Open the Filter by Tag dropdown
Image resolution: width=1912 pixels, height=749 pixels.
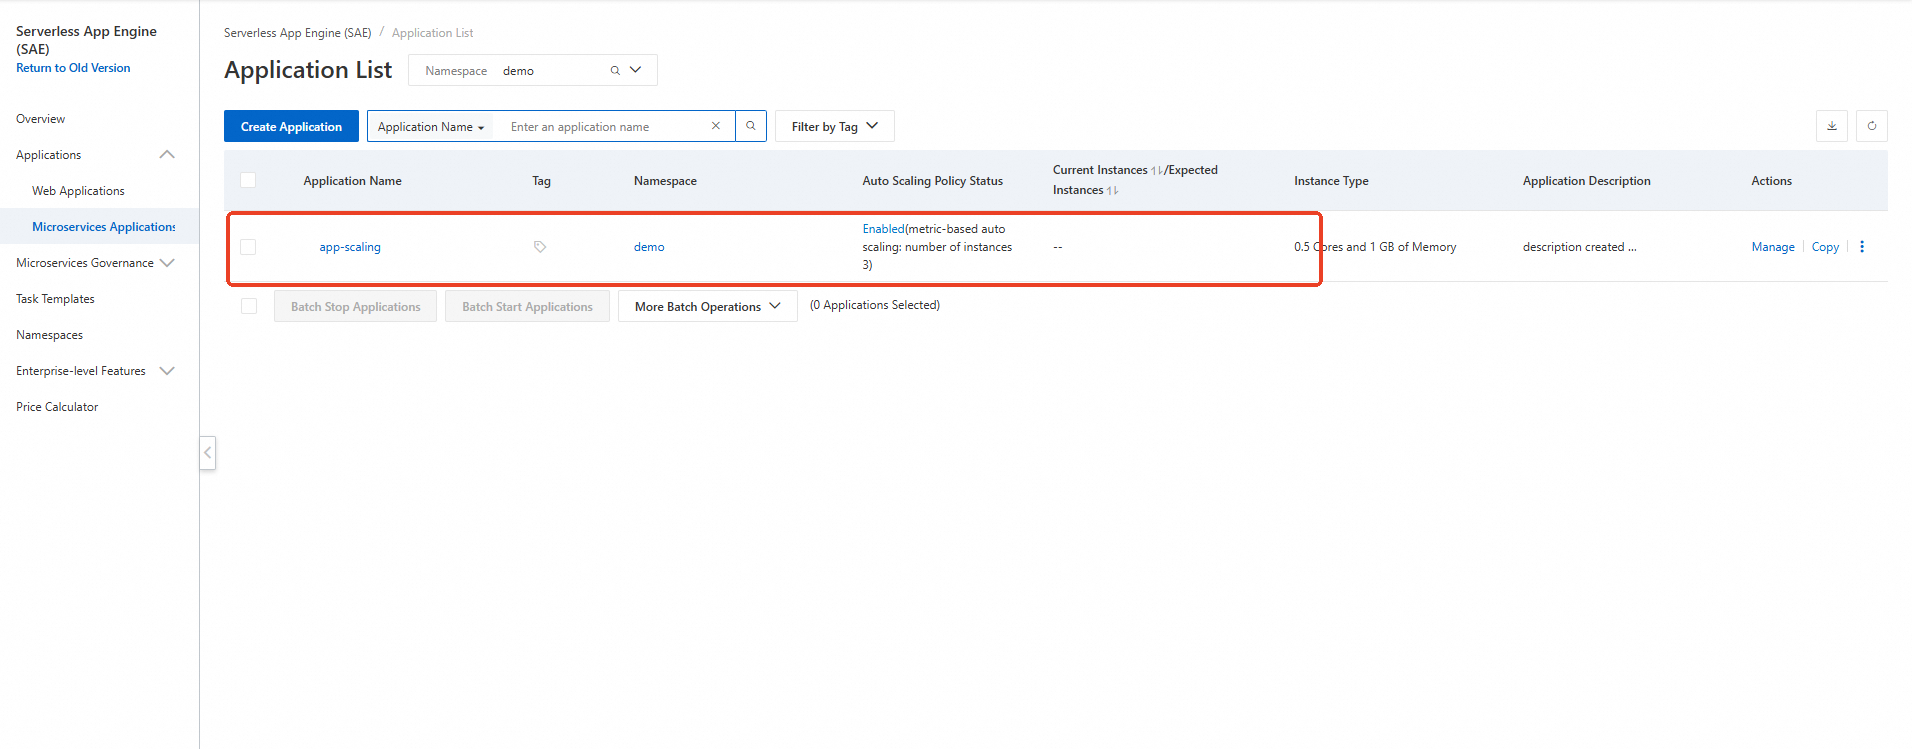click(x=835, y=126)
